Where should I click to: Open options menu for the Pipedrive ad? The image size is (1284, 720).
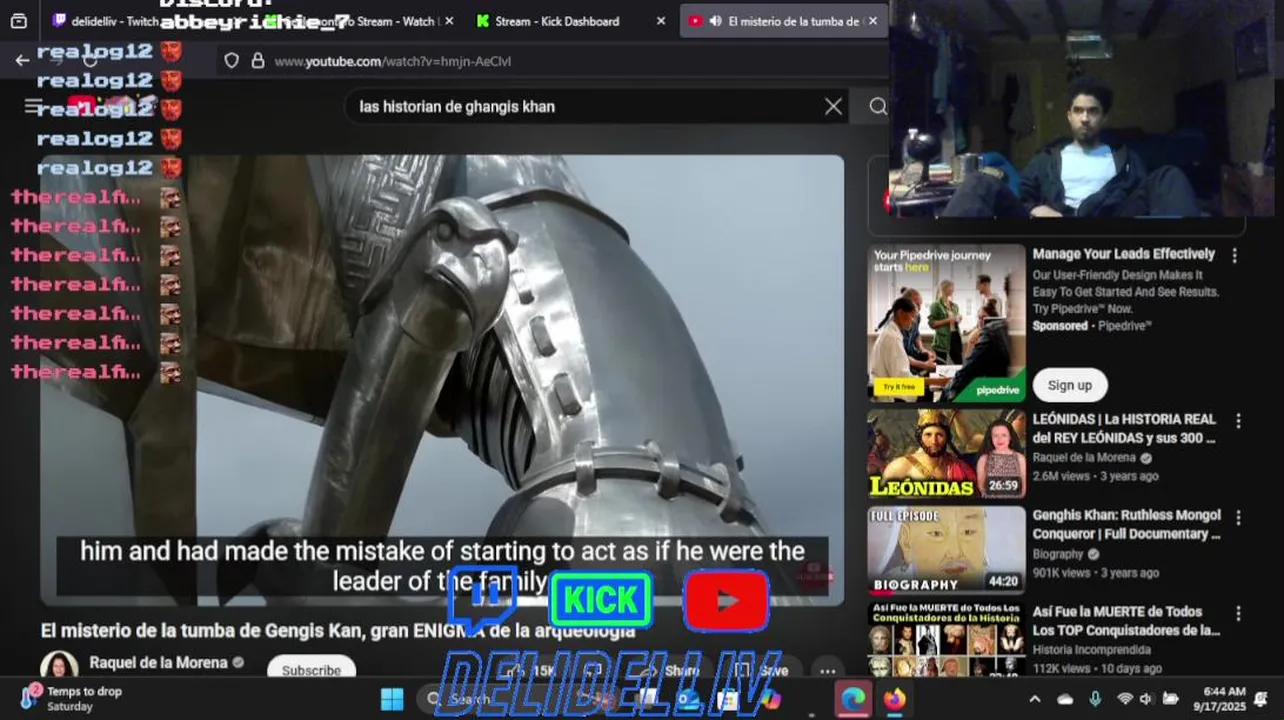(x=1234, y=256)
